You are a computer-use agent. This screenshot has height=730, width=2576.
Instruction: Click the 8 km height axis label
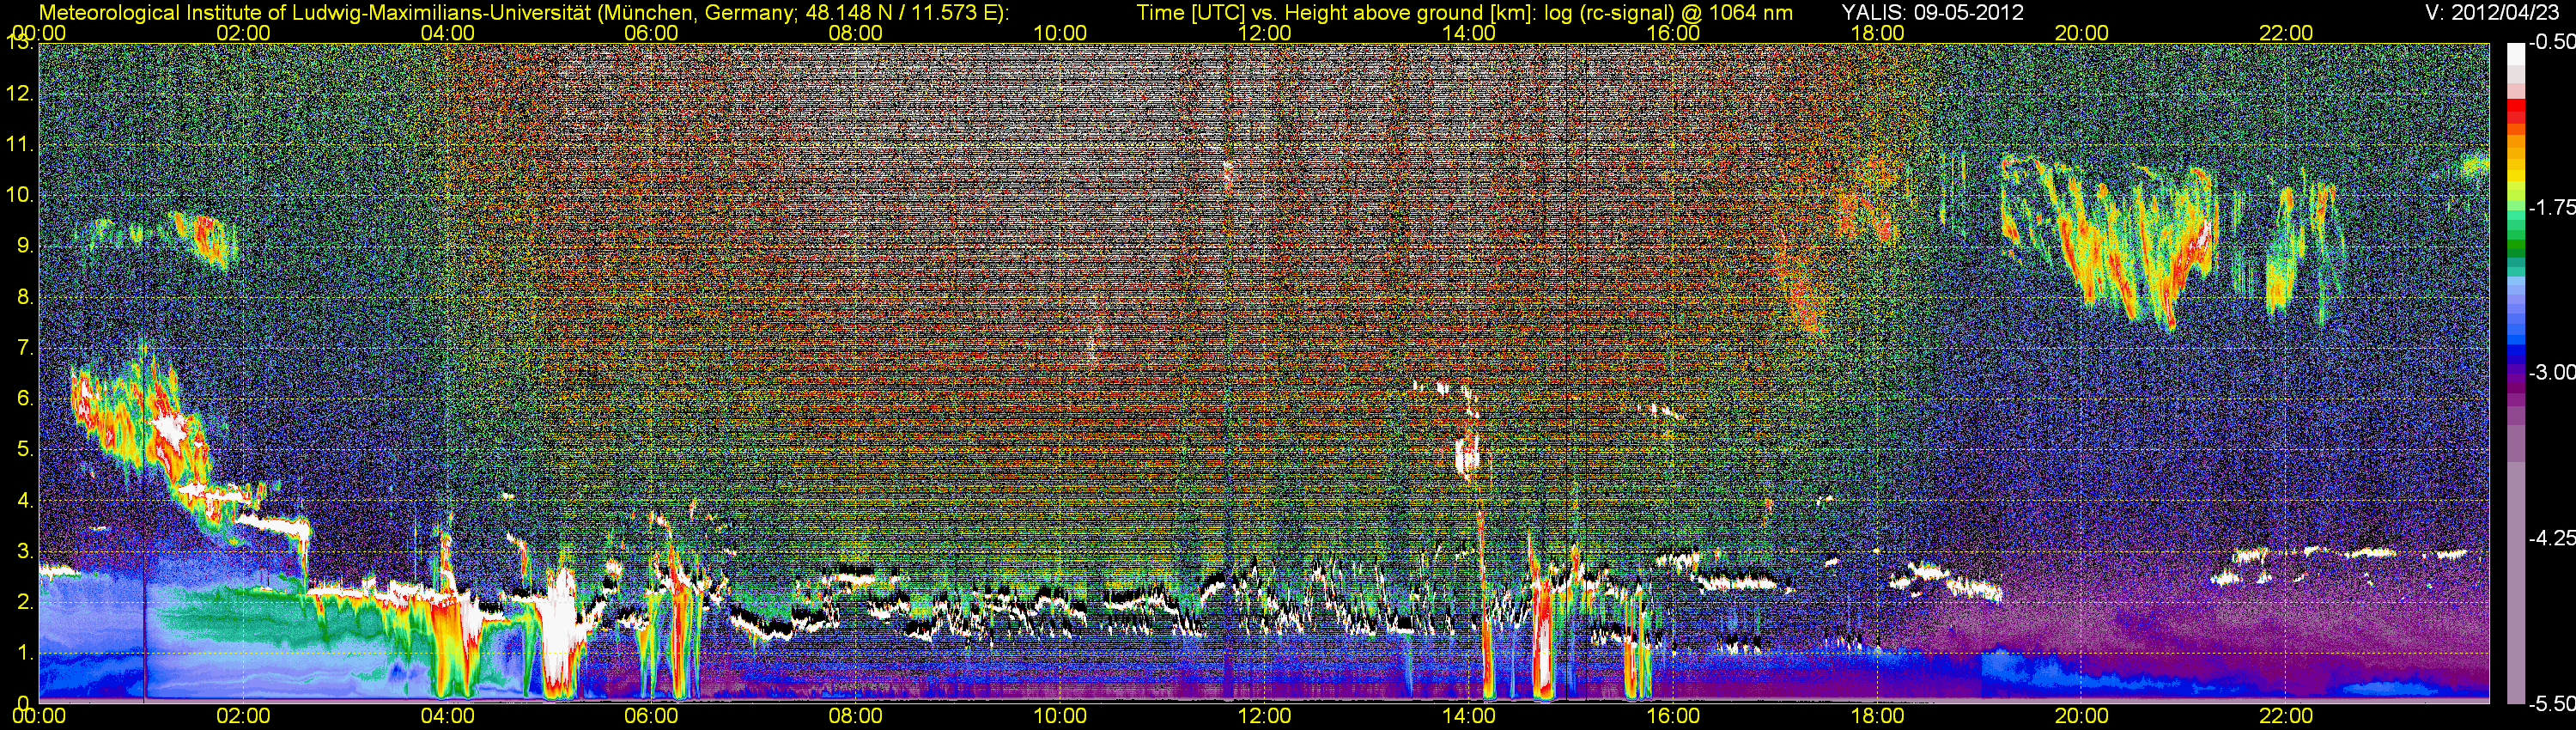24,297
